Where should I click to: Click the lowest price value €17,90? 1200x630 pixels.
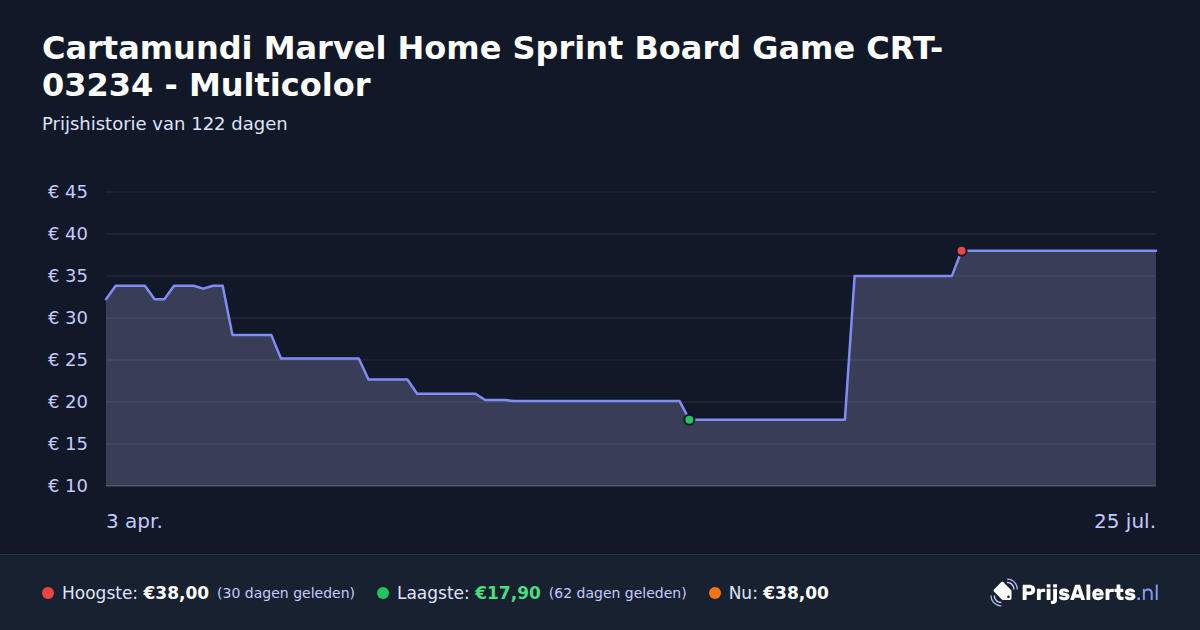tap(508, 593)
